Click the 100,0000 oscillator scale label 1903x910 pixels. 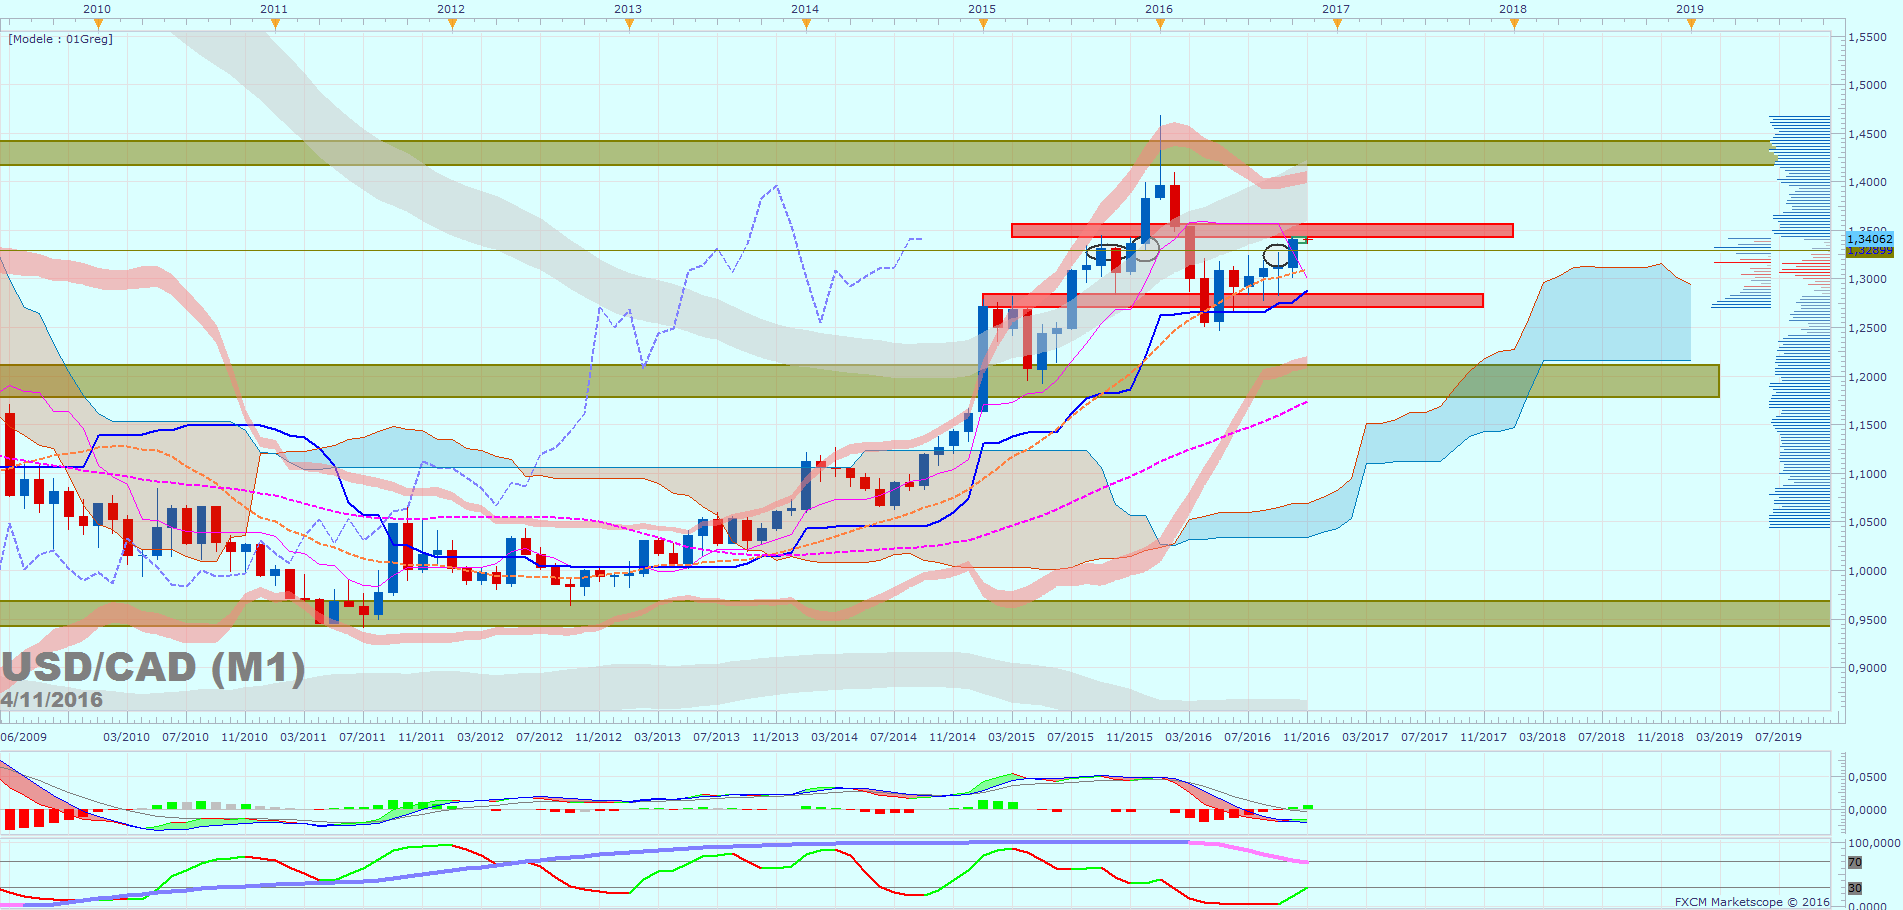(x=1874, y=843)
